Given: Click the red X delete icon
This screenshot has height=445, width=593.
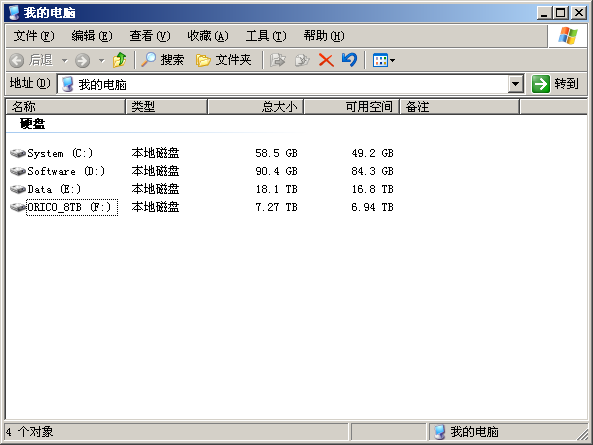Looking at the screenshot, I should click(x=326, y=60).
